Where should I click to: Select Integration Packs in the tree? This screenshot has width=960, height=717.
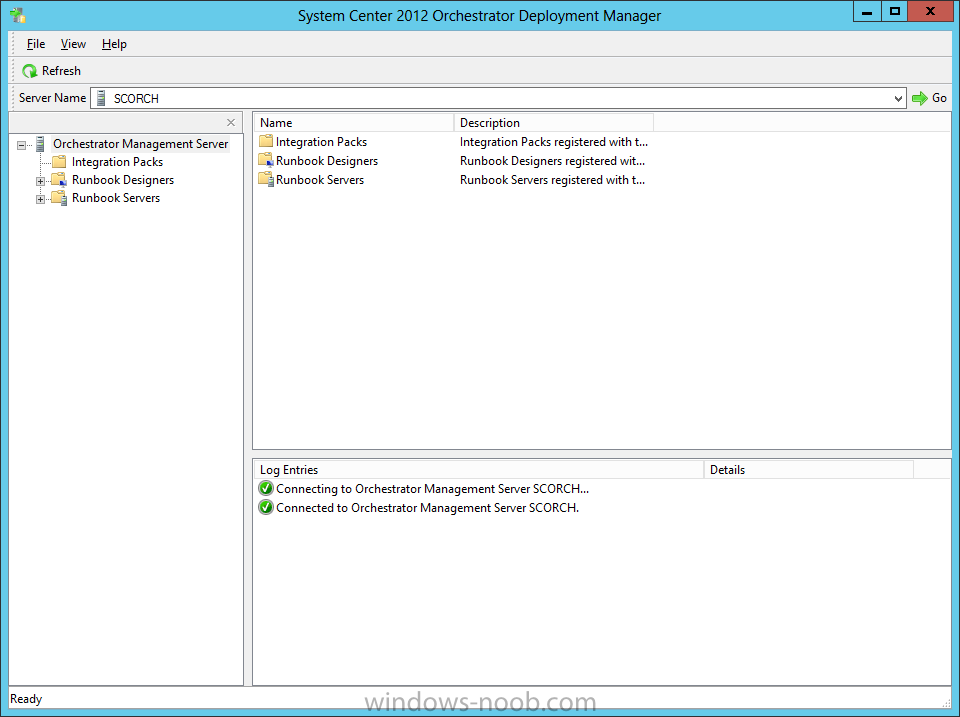(x=117, y=162)
